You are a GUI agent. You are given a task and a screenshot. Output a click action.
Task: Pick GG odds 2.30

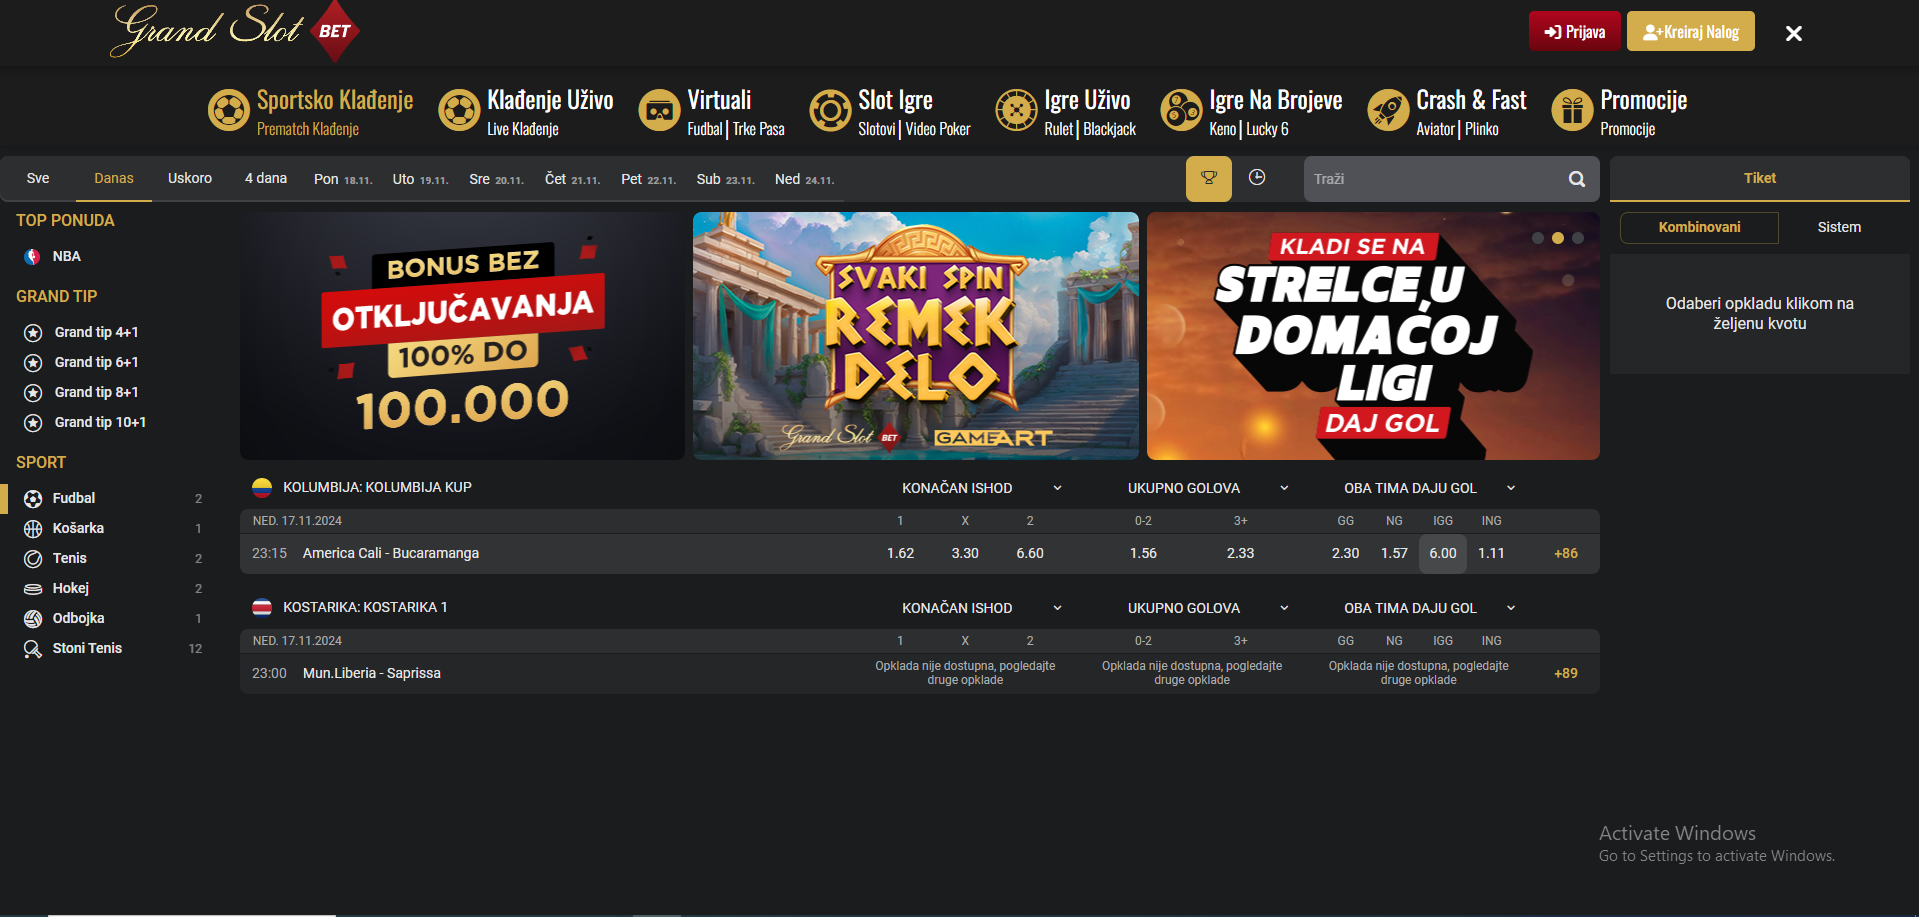click(1345, 553)
